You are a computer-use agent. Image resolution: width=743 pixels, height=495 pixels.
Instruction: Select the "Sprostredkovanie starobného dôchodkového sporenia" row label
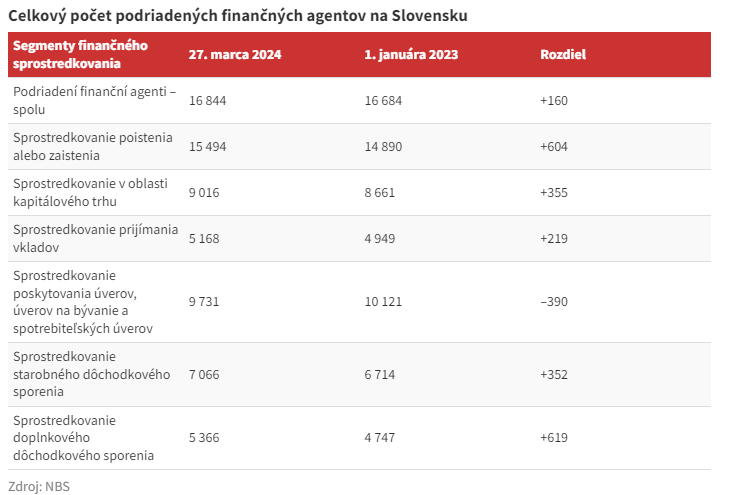pos(79,374)
